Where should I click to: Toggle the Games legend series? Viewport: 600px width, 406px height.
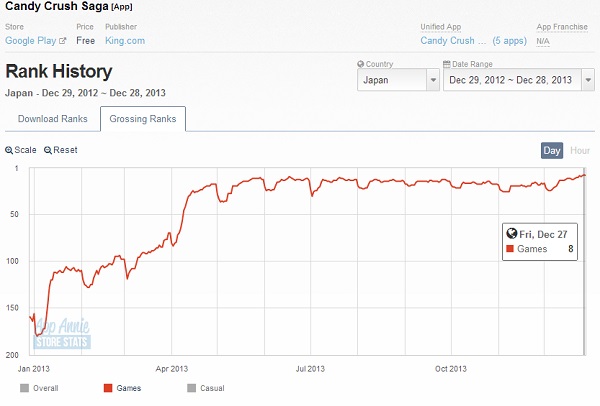tap(122, 388)
